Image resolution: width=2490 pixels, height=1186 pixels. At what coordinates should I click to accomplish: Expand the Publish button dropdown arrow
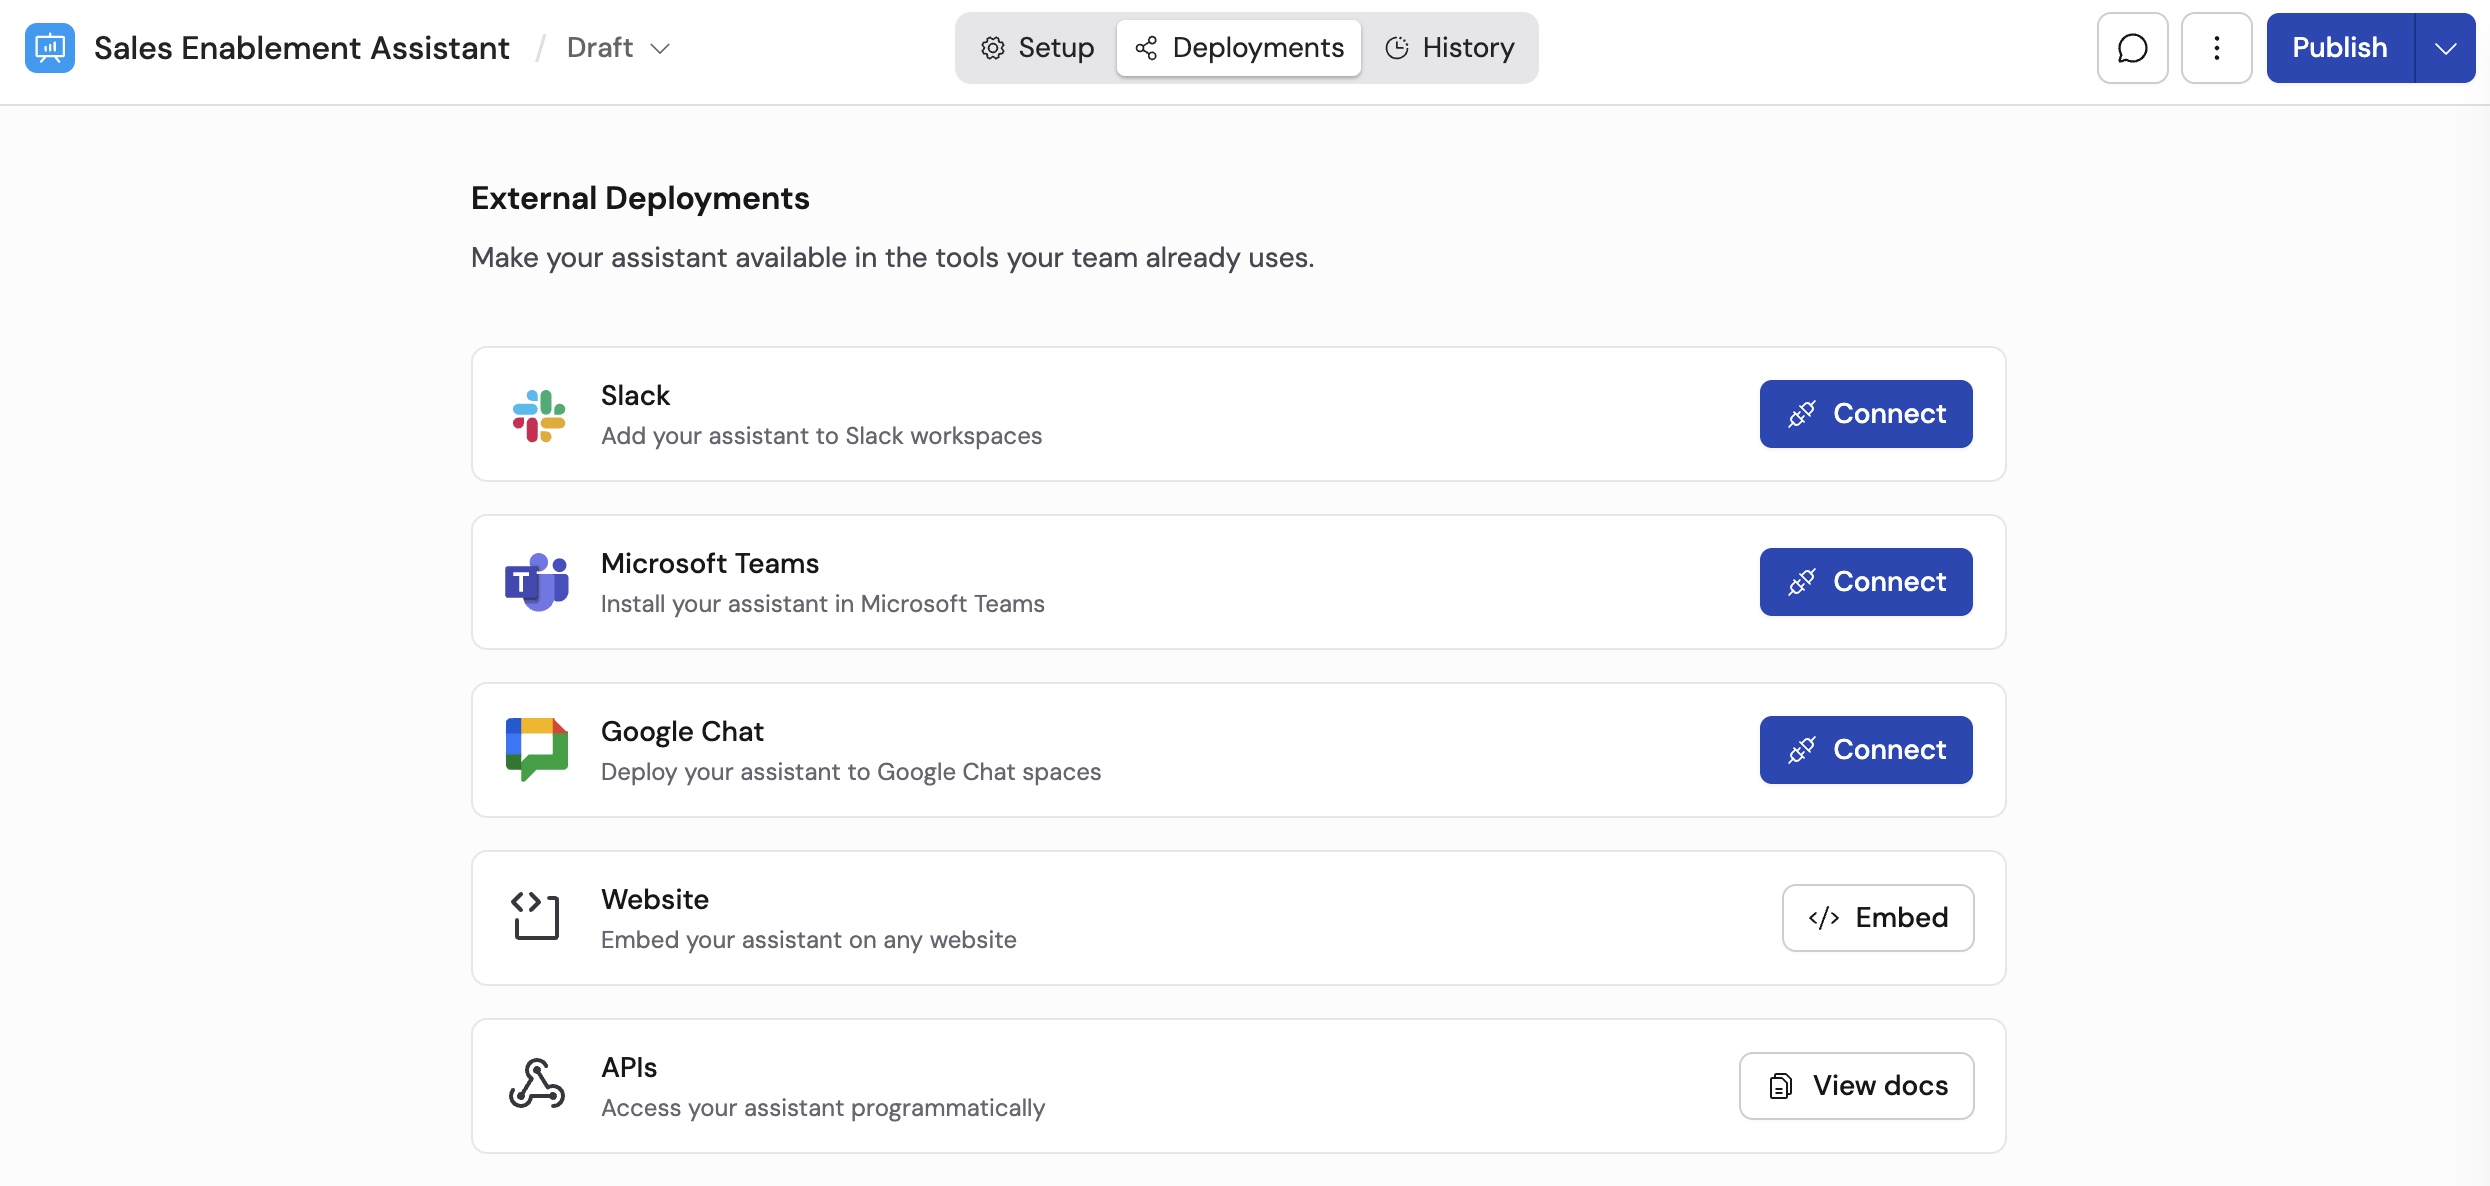(2446, 47)
